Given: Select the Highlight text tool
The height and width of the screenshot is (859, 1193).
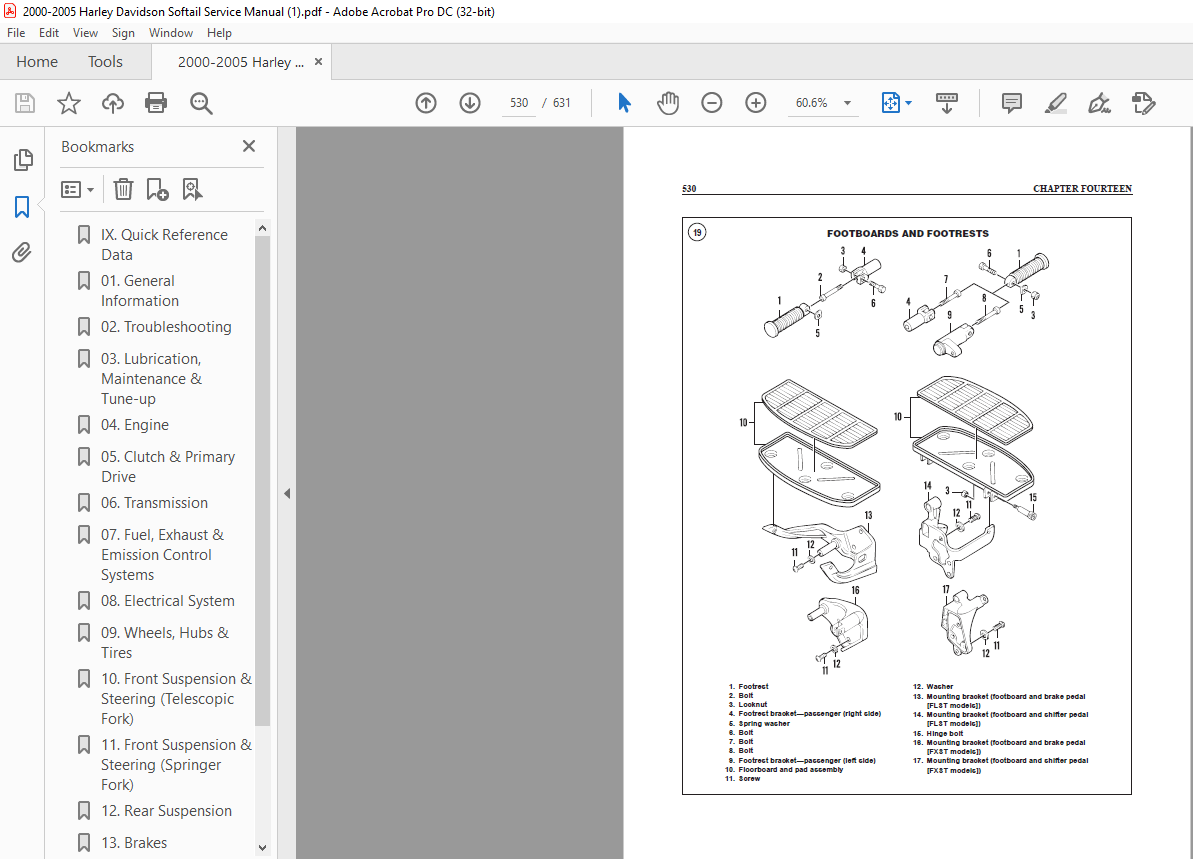Looking at the screenshot, I should click(x=1055, y=103).
